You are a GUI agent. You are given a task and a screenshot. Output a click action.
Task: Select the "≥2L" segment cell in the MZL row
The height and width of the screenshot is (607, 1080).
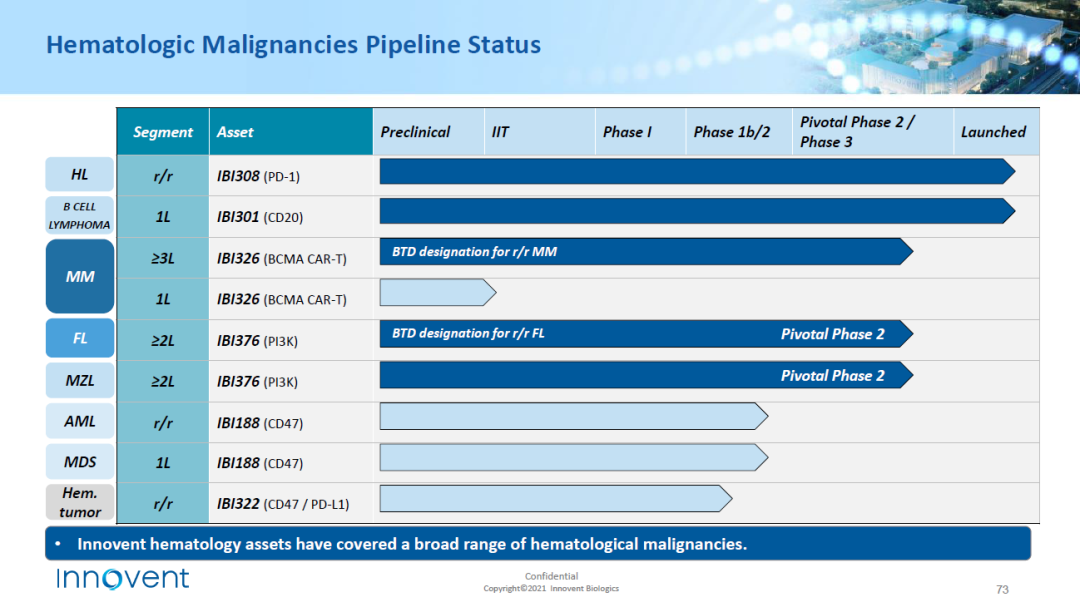click(163, 382)
